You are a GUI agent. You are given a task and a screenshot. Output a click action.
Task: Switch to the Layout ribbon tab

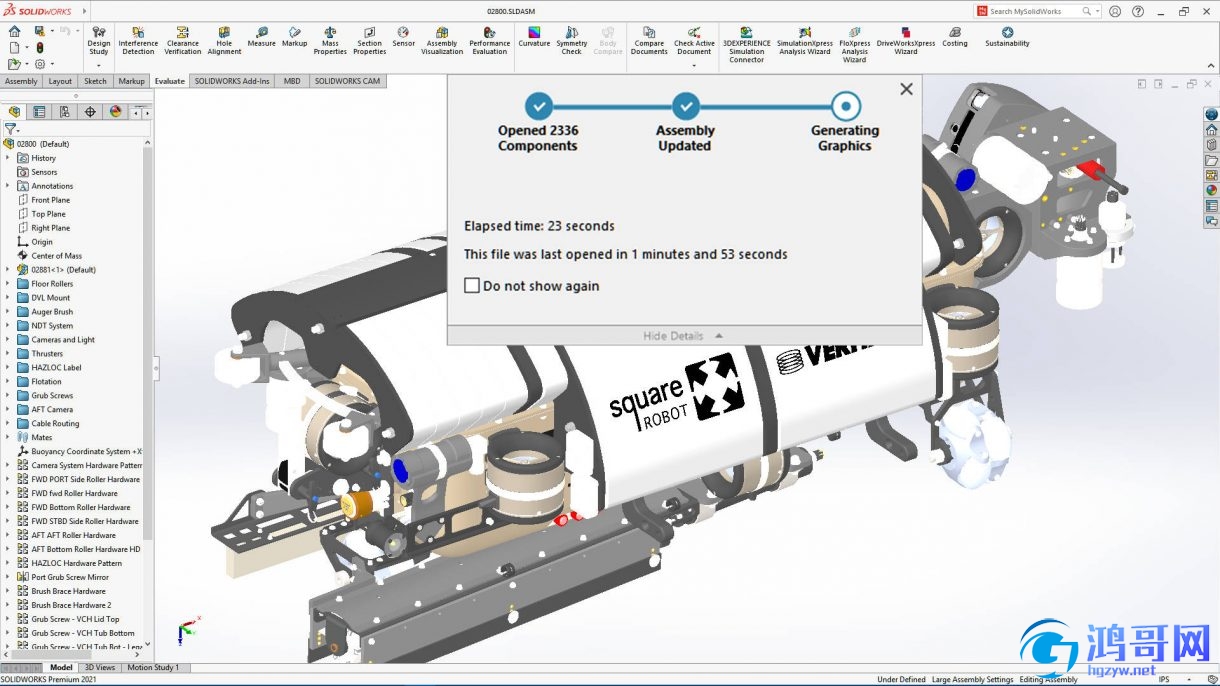coord(60,81)
